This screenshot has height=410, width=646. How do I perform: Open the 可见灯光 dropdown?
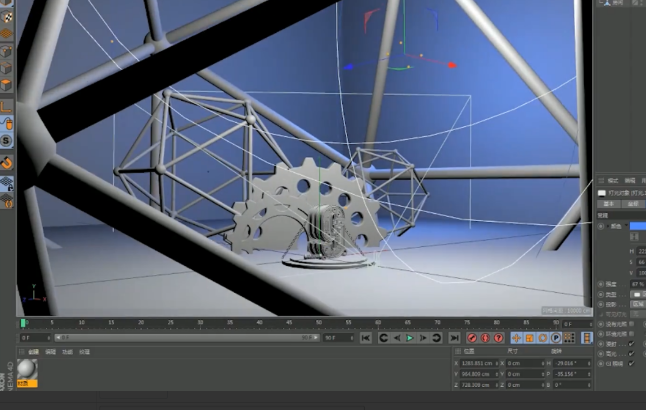pos(638,314)
